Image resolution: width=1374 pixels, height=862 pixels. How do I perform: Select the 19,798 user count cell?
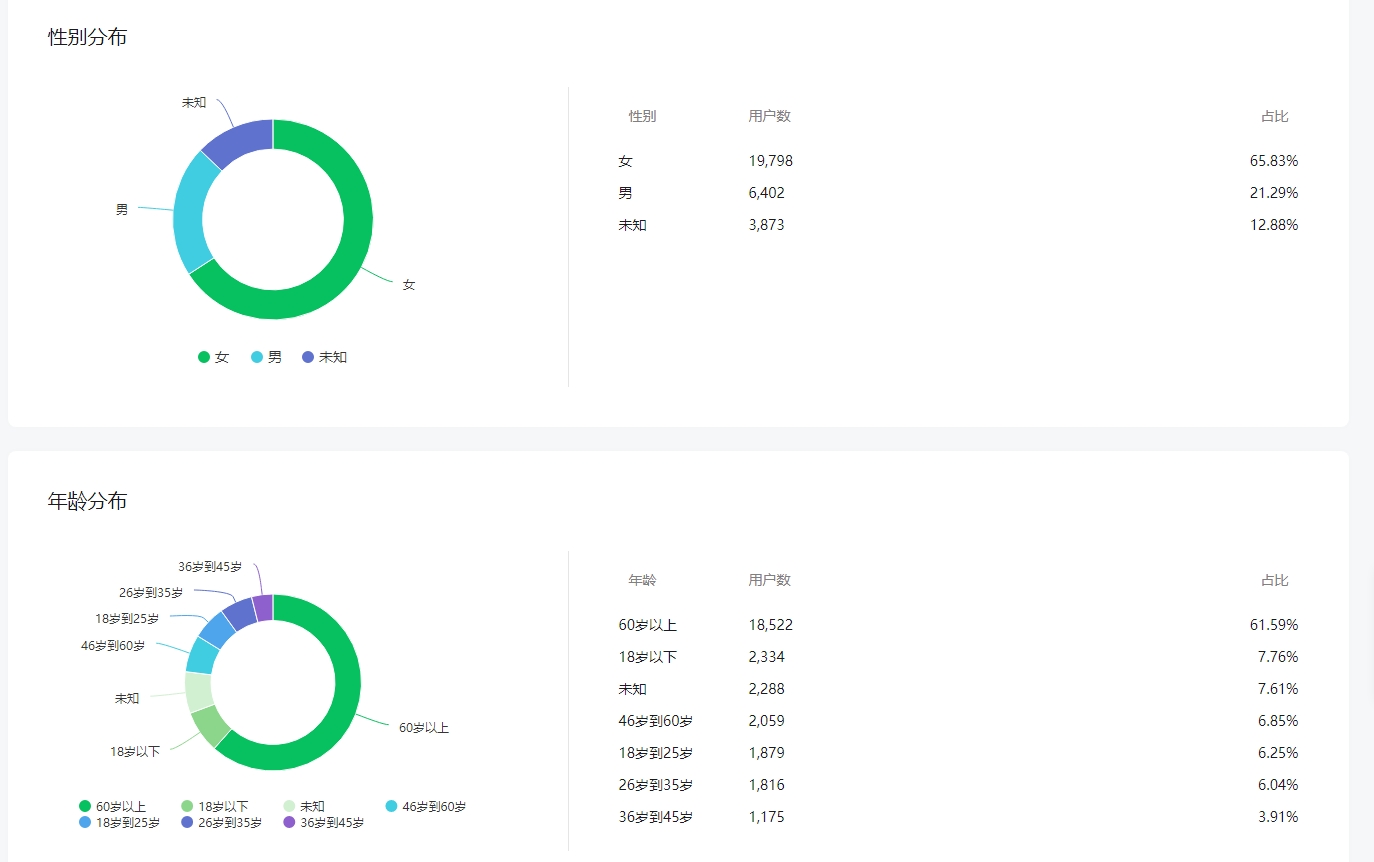(770, 161)
